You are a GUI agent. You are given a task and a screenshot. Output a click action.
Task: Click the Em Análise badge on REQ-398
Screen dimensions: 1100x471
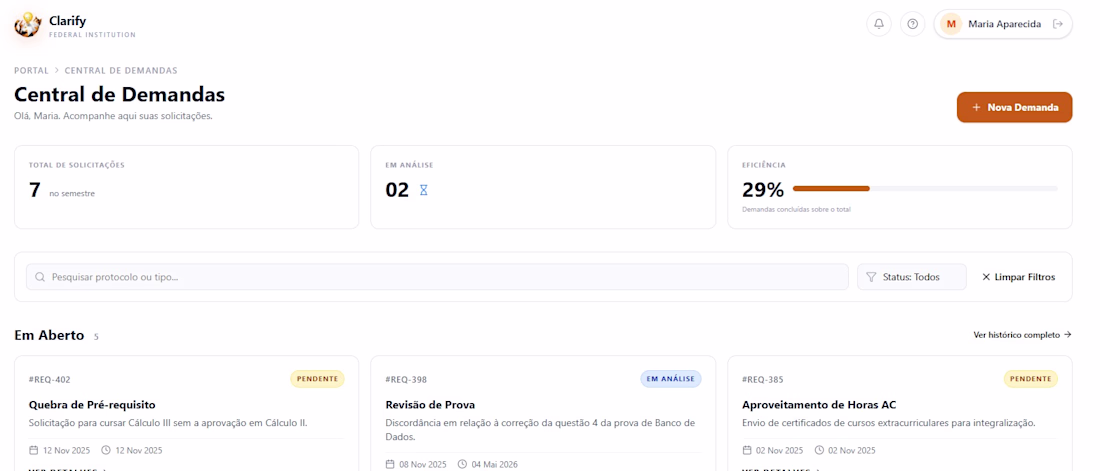[x=671, y=379]
